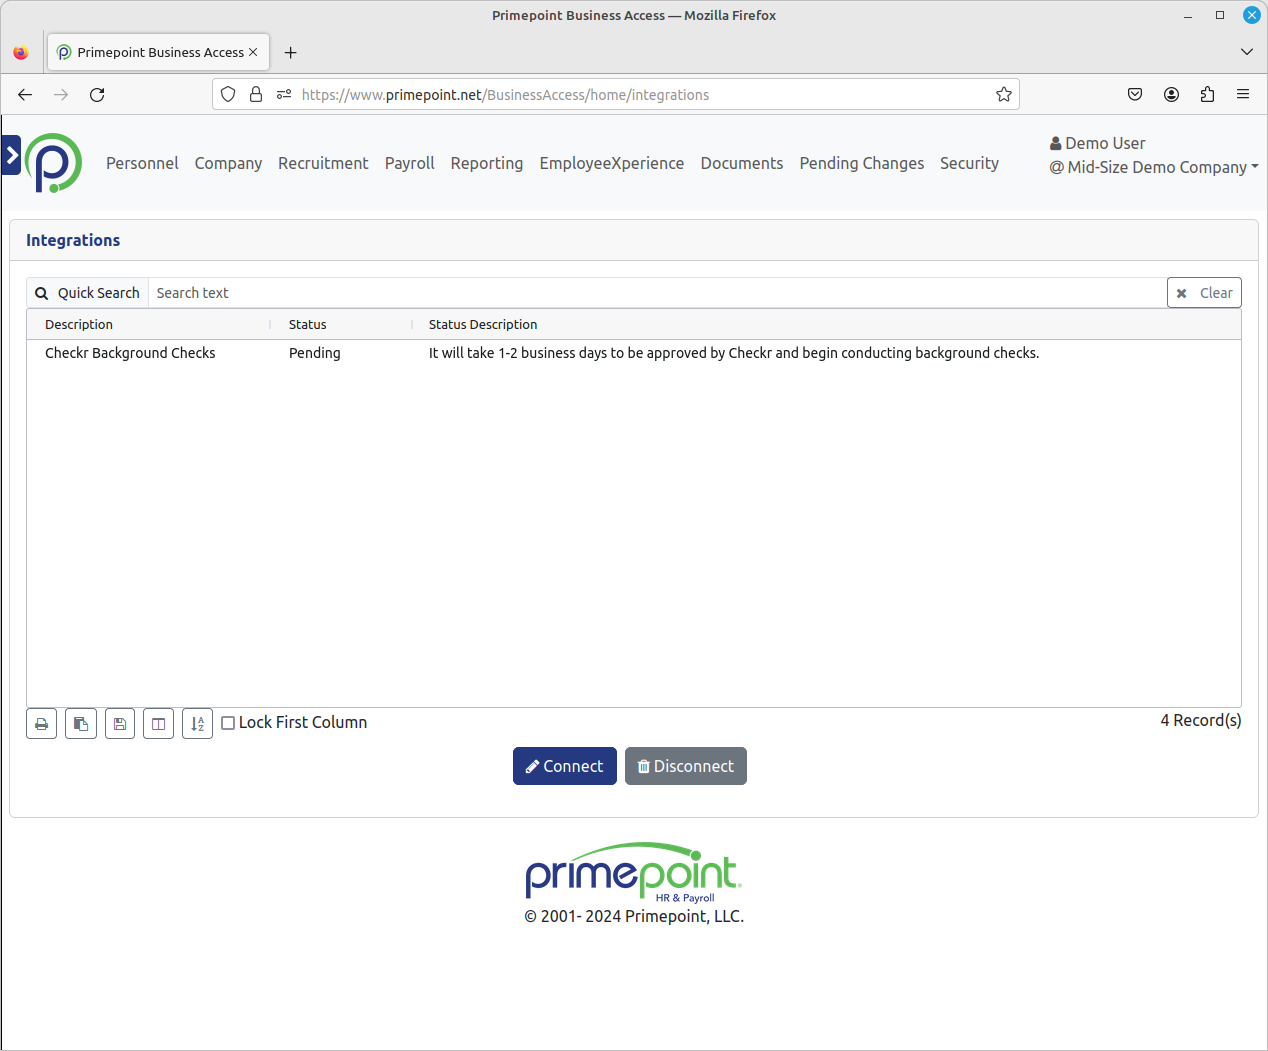
Task: Open the Payroll menu
Action: (409, 163)
